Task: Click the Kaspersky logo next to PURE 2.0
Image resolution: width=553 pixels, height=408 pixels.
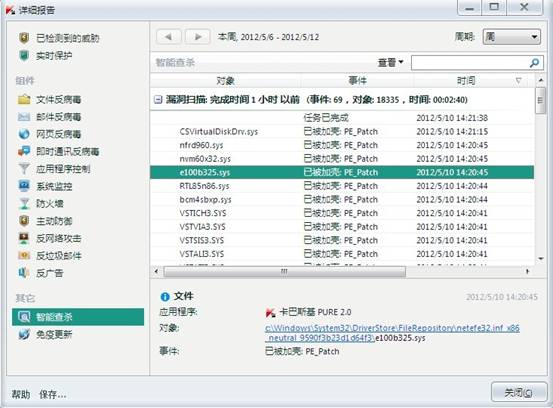Action: (270, 312)
